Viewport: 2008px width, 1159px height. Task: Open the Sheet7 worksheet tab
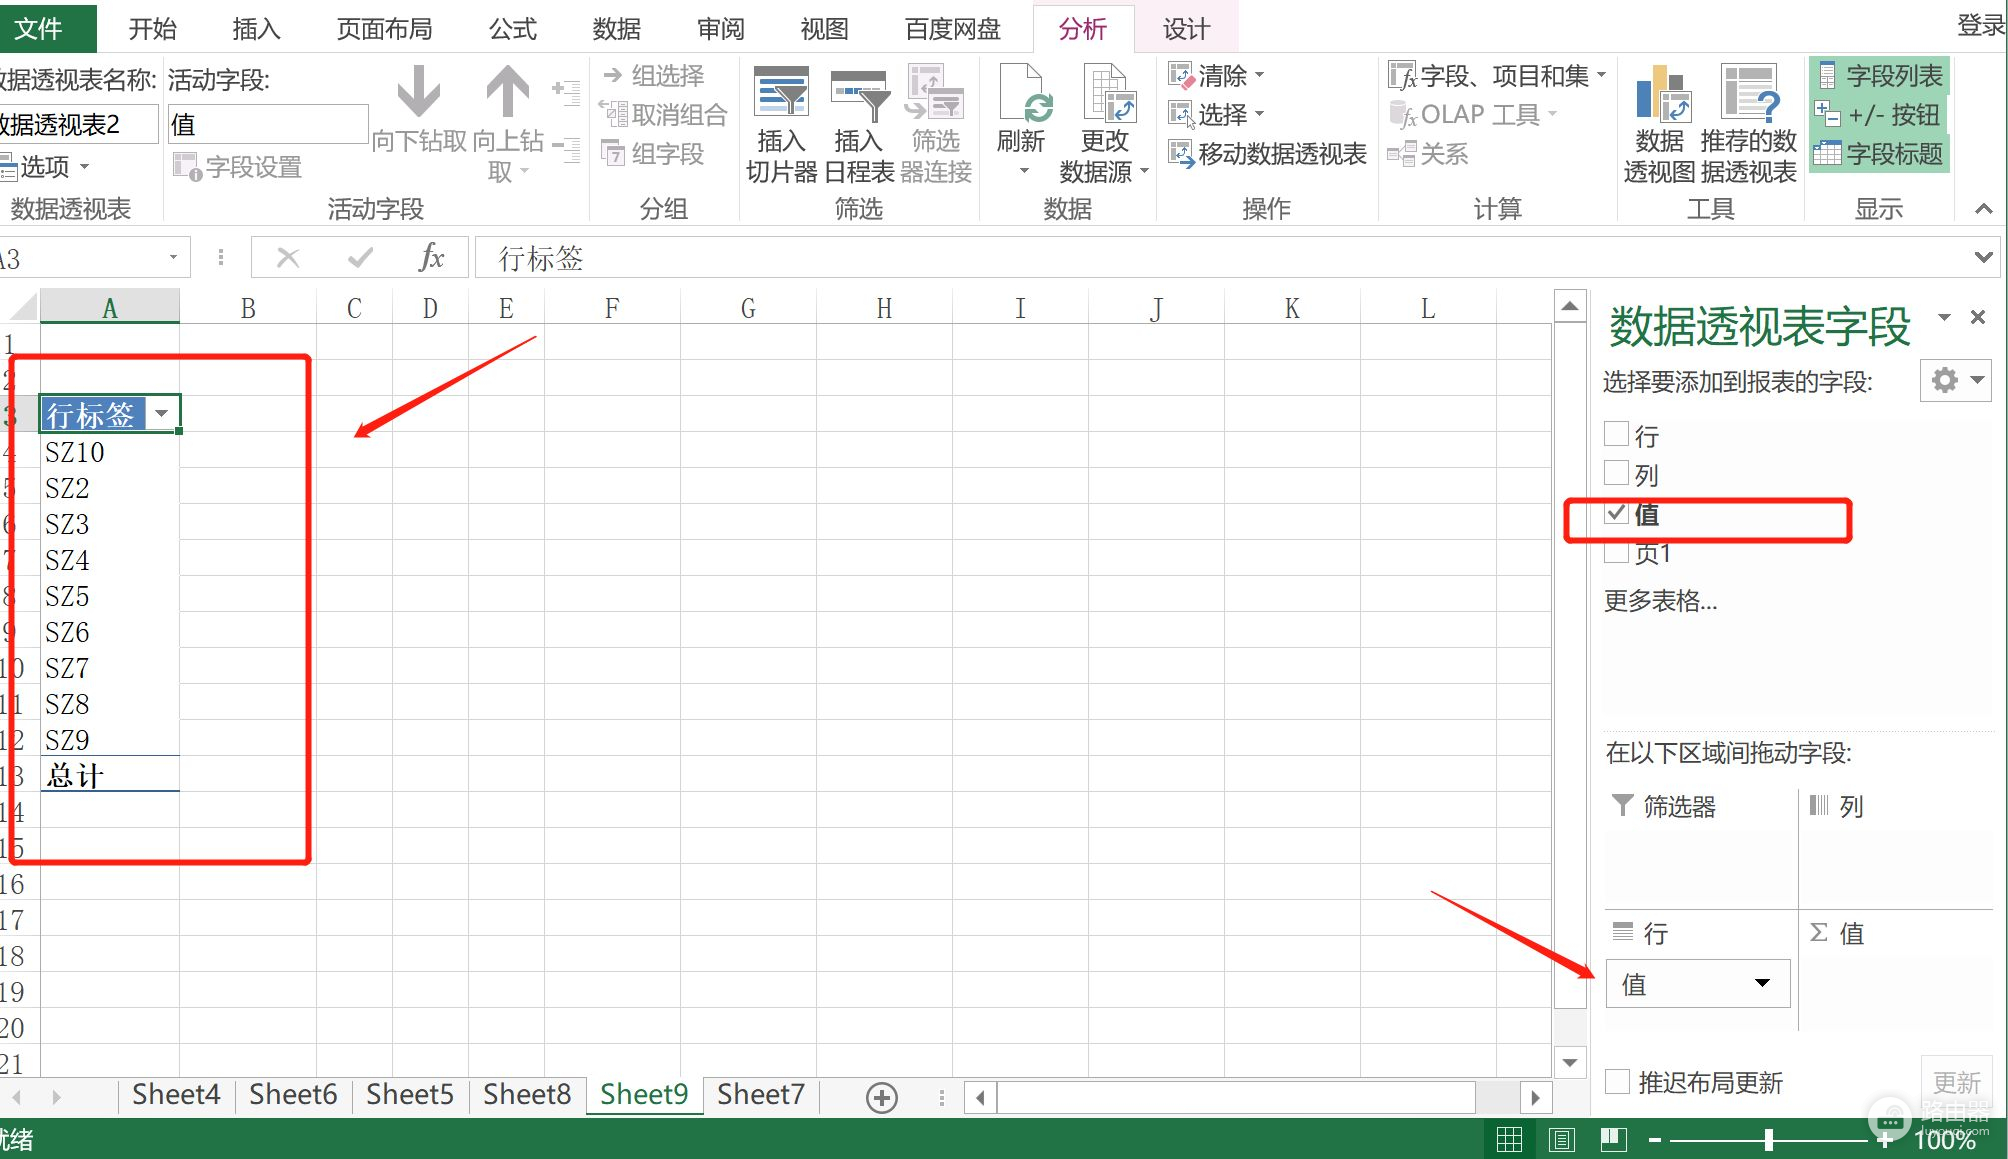click(760, 1095)
